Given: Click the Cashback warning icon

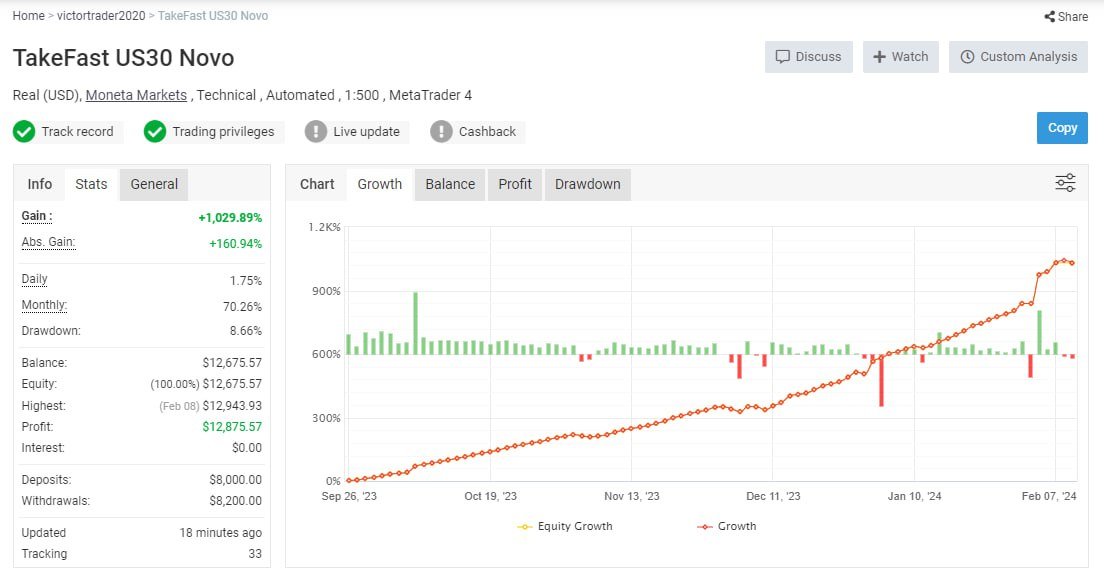Looking at the screenshot, I should [x=441, y=132].
